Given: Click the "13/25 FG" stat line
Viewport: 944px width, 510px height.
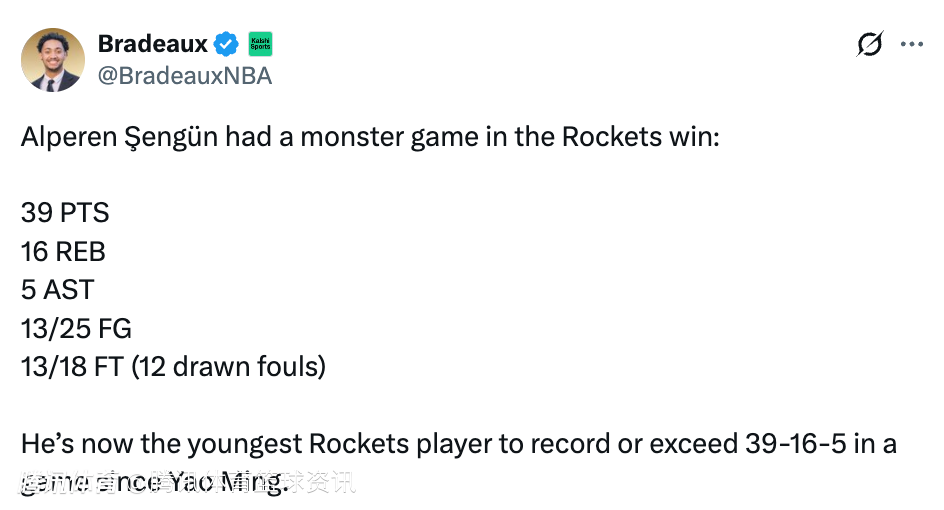Looking at the screenshot, I should point(76,328).
